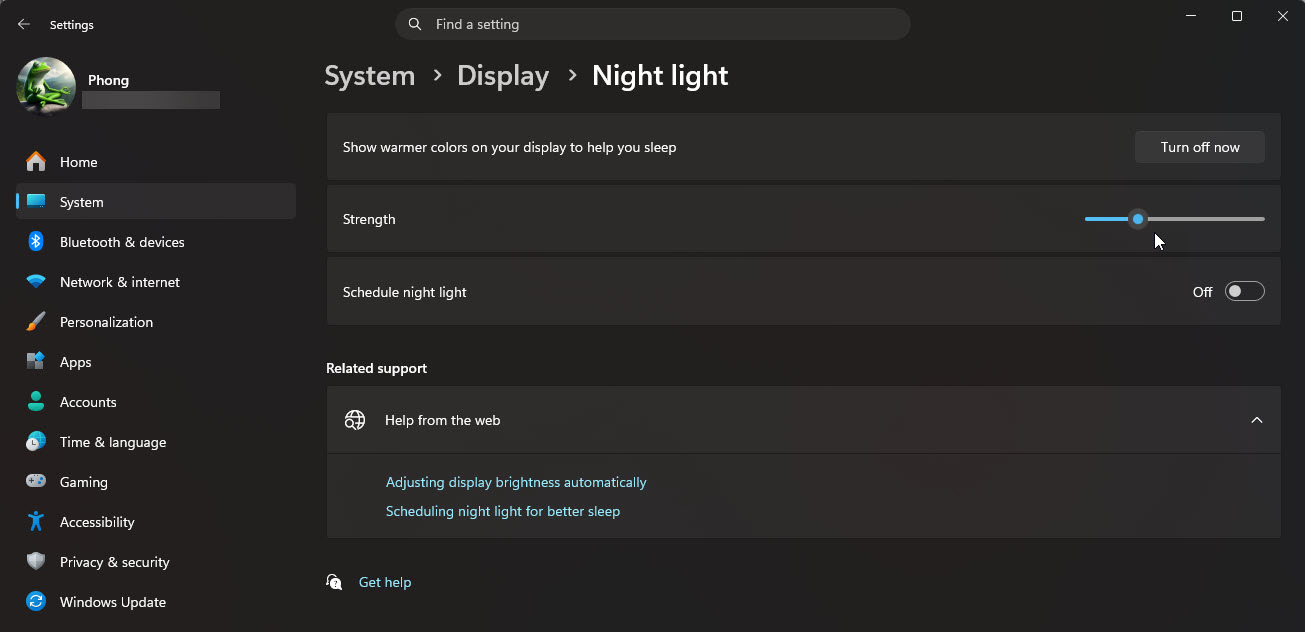Click the Strength slider thumb
1305x632 pixels.
point(1138,219)
